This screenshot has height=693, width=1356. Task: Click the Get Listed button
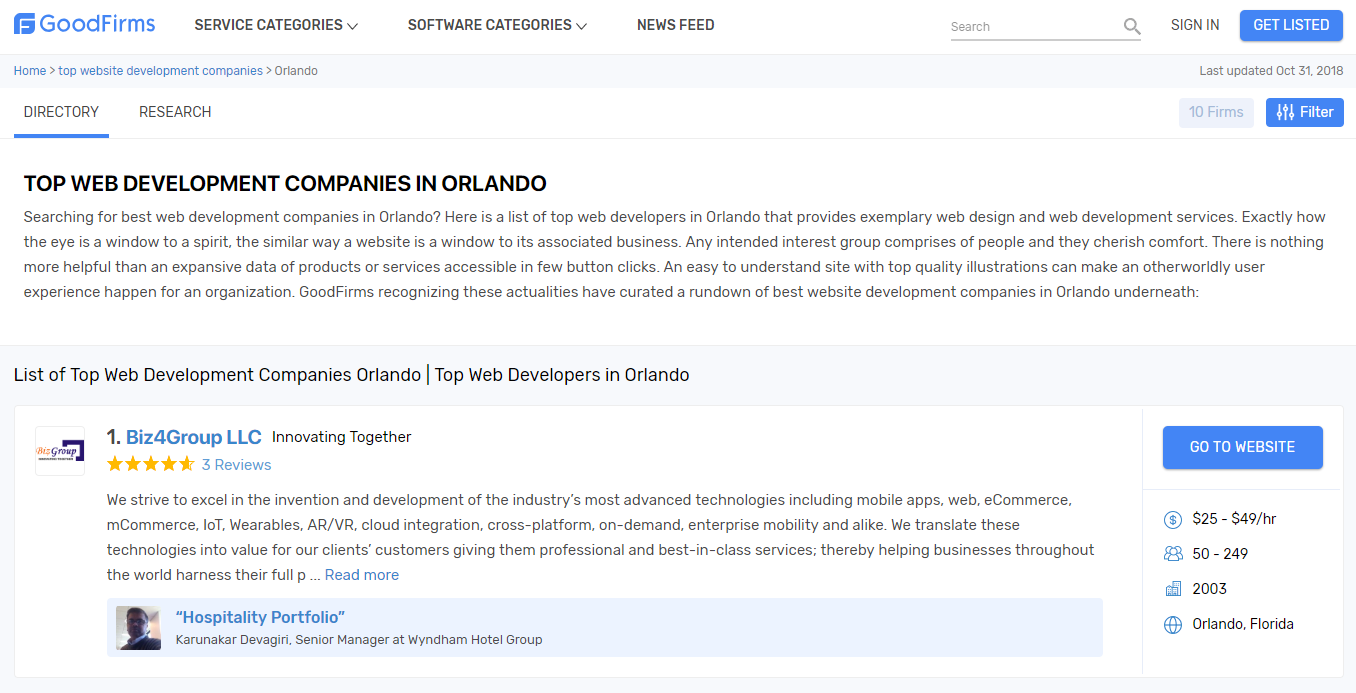(x=1291, y=25)
